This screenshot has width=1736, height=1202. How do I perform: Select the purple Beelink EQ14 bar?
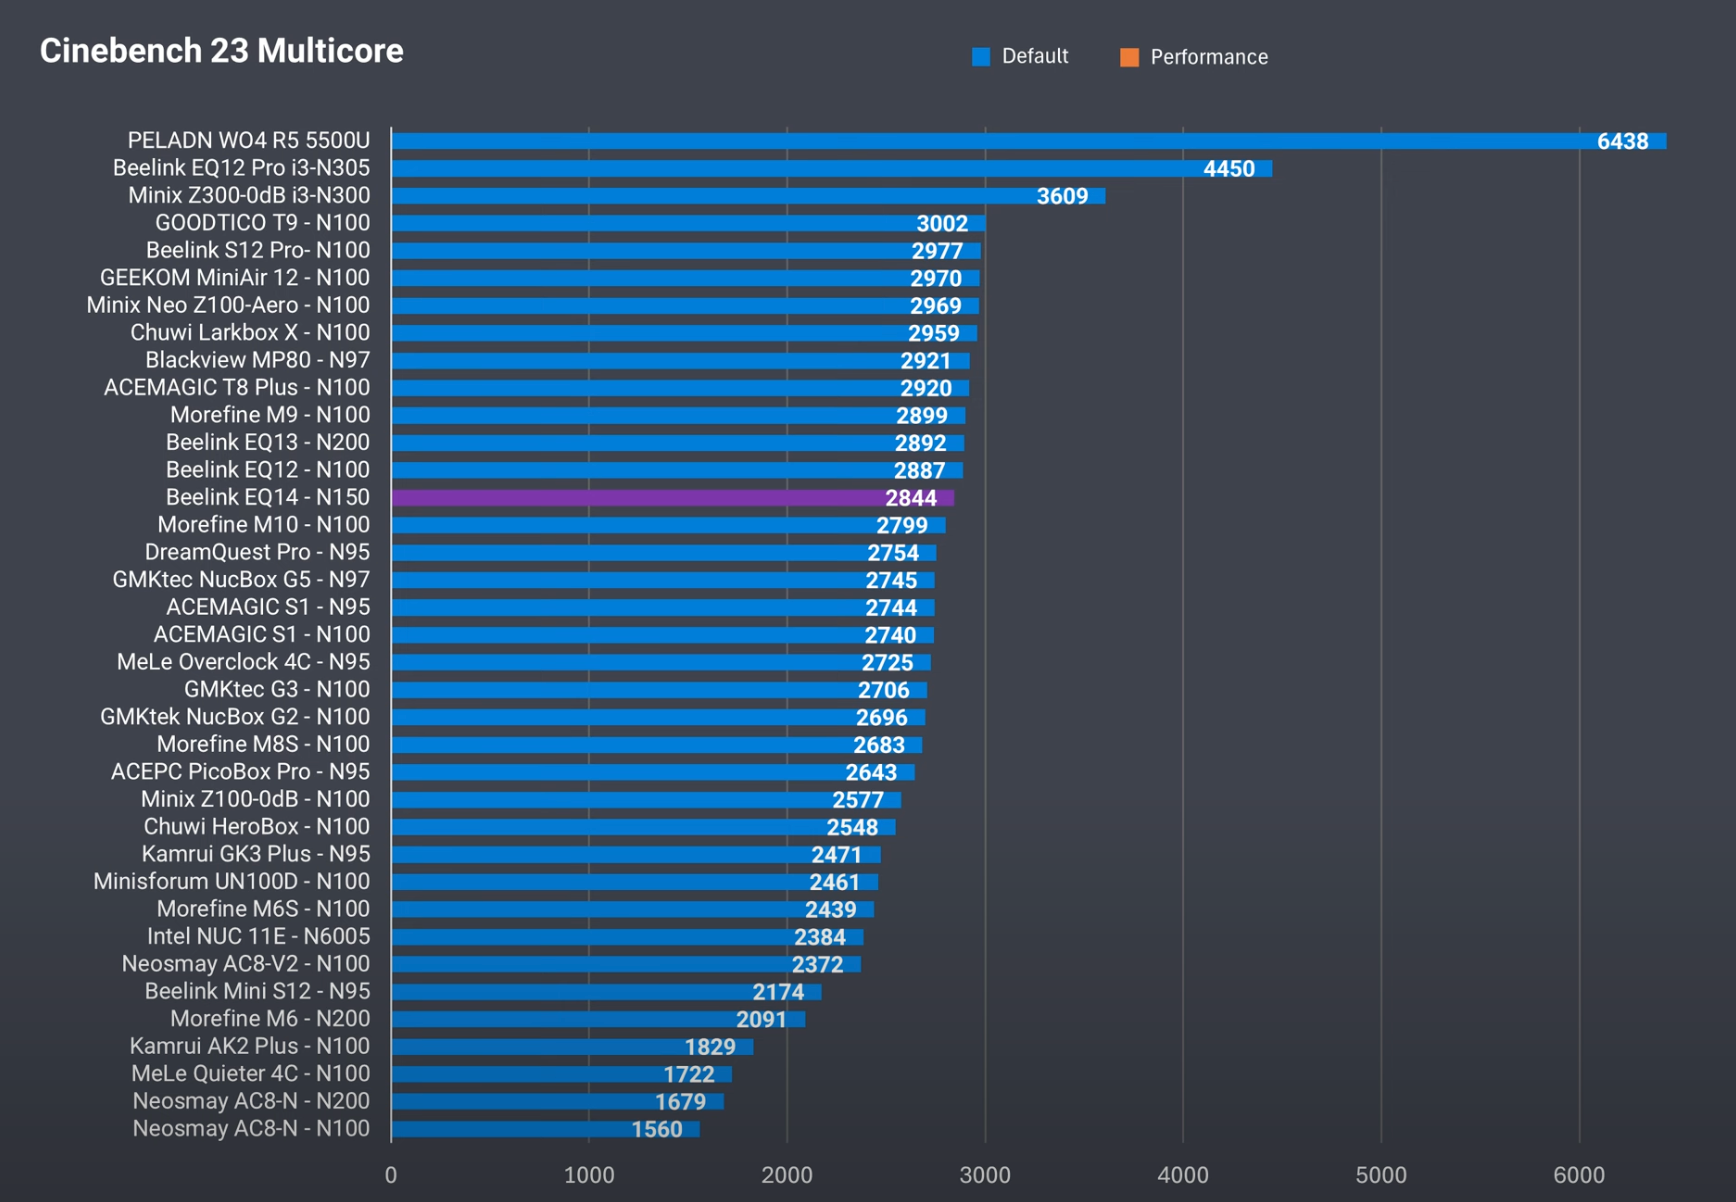click(672, 498)
